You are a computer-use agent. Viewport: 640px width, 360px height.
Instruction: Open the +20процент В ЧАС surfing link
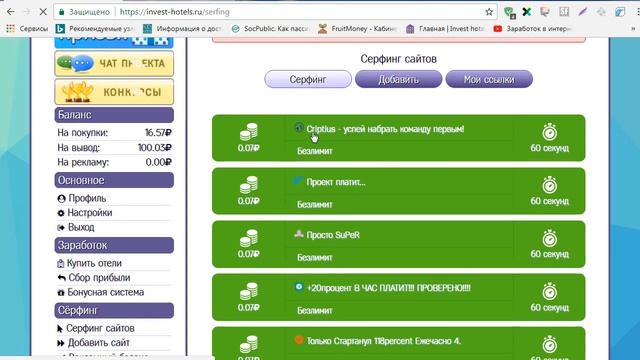pos(389,288)
